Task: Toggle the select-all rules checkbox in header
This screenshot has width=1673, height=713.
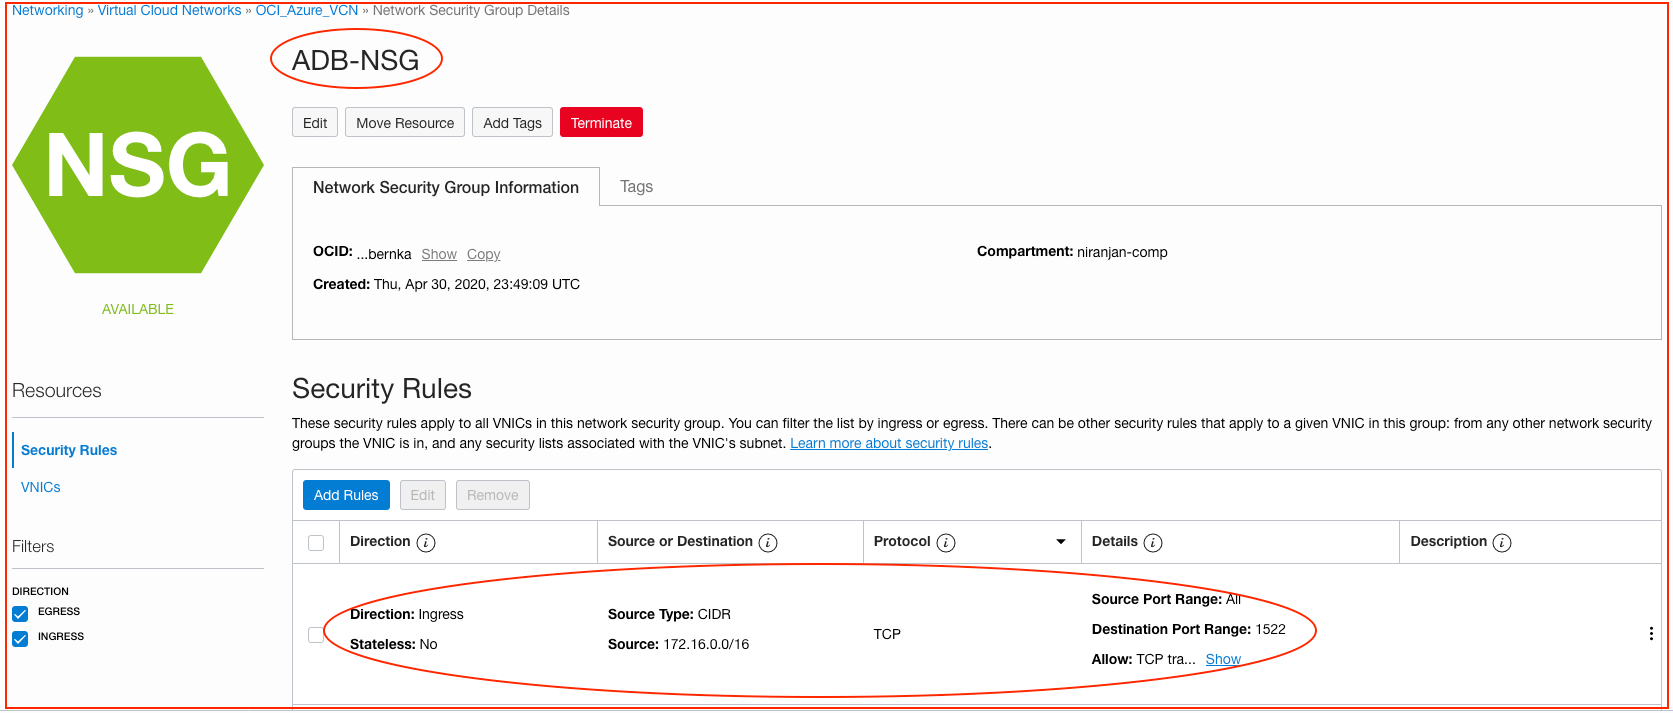Action: (316, 543)
